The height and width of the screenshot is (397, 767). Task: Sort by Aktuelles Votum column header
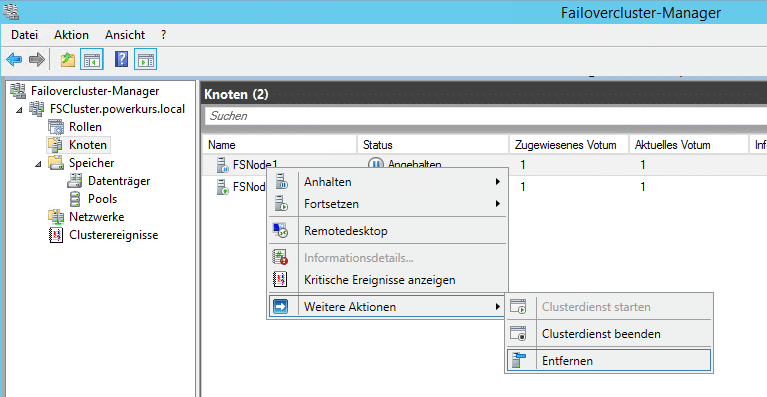(x=689, y=145)
